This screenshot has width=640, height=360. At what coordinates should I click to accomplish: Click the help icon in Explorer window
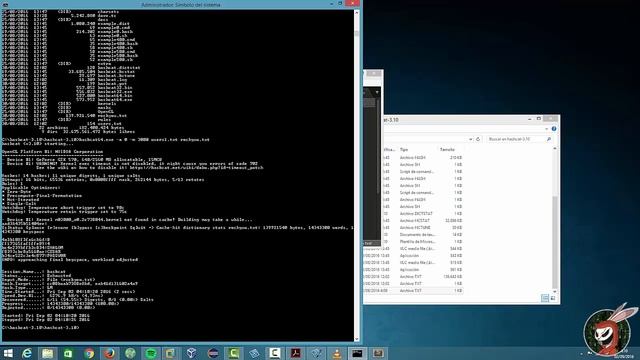554,129
